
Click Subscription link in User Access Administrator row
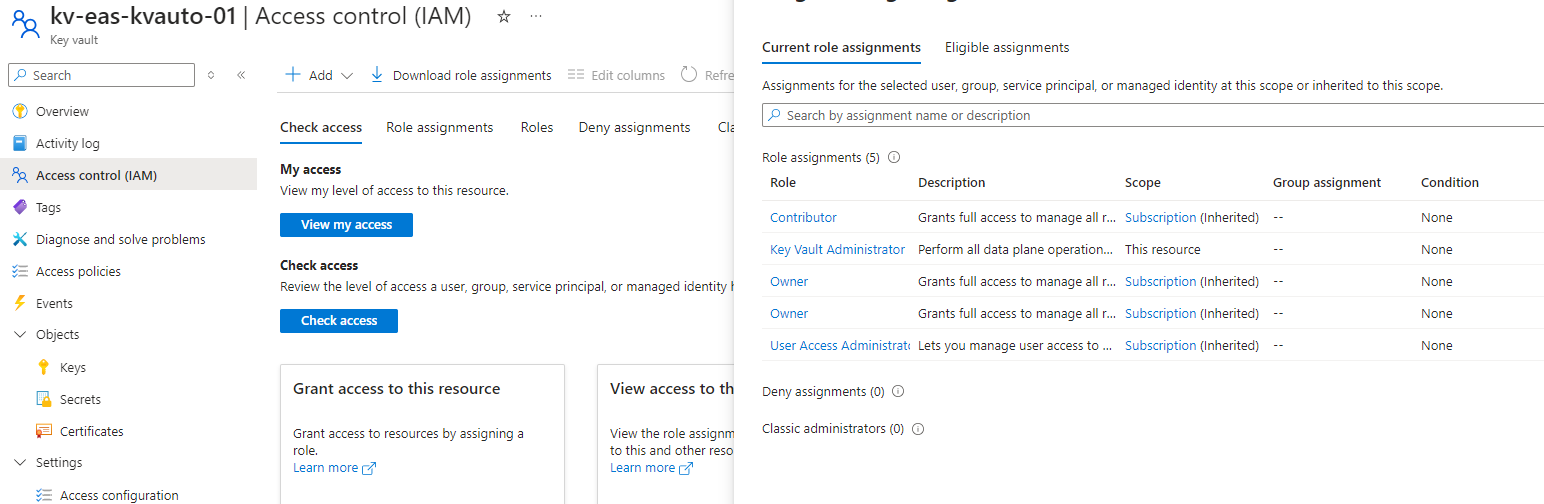coord(1160,345)
